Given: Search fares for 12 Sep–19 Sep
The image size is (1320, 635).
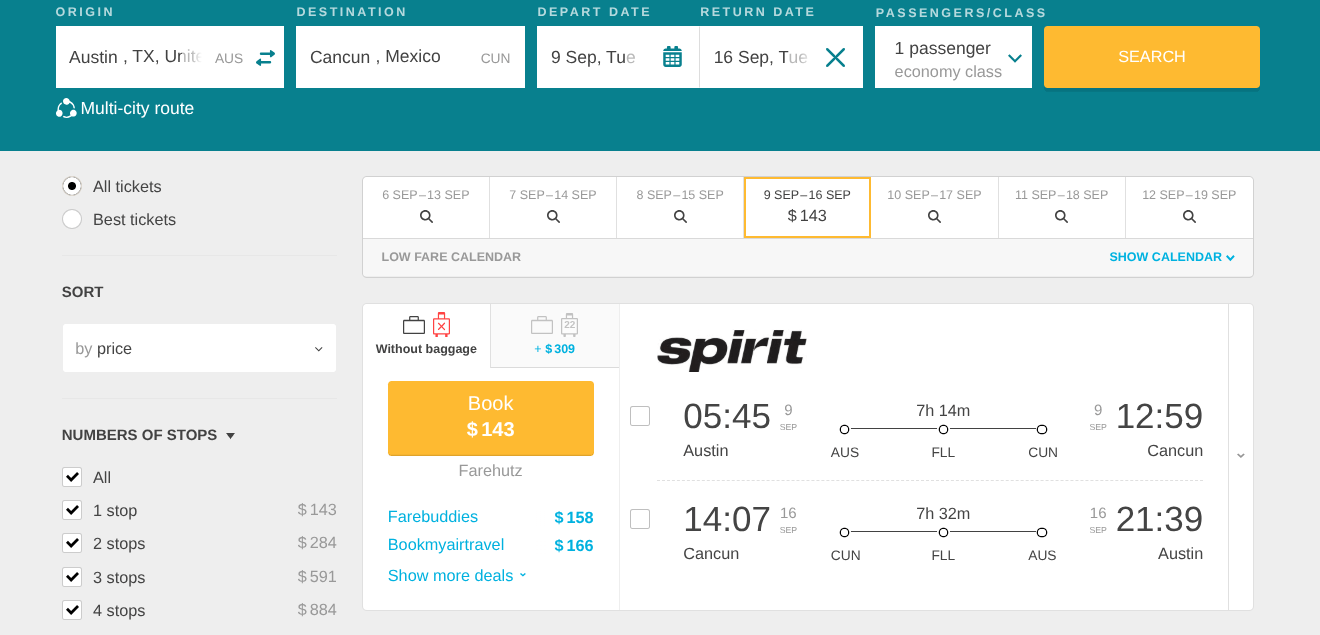Looking at the screenshot, I should coord(1189,216).
